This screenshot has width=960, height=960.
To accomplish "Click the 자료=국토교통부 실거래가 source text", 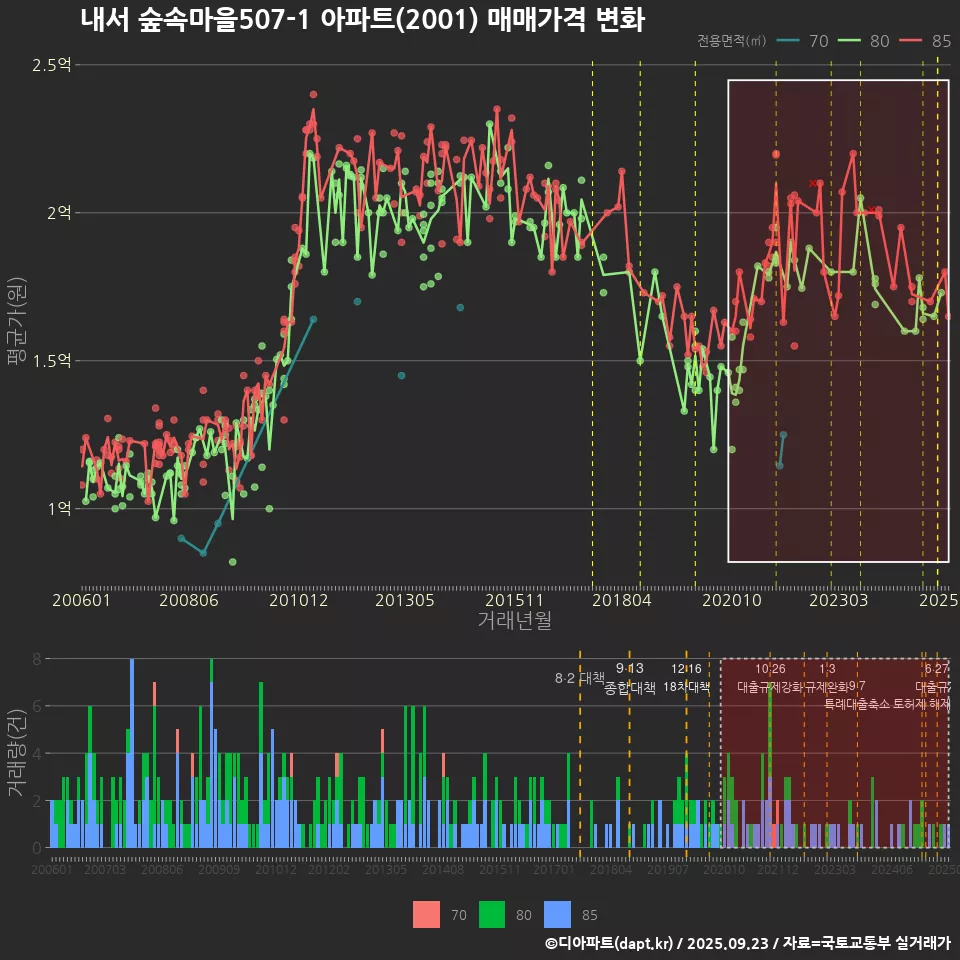I will [x=866, y=943].
